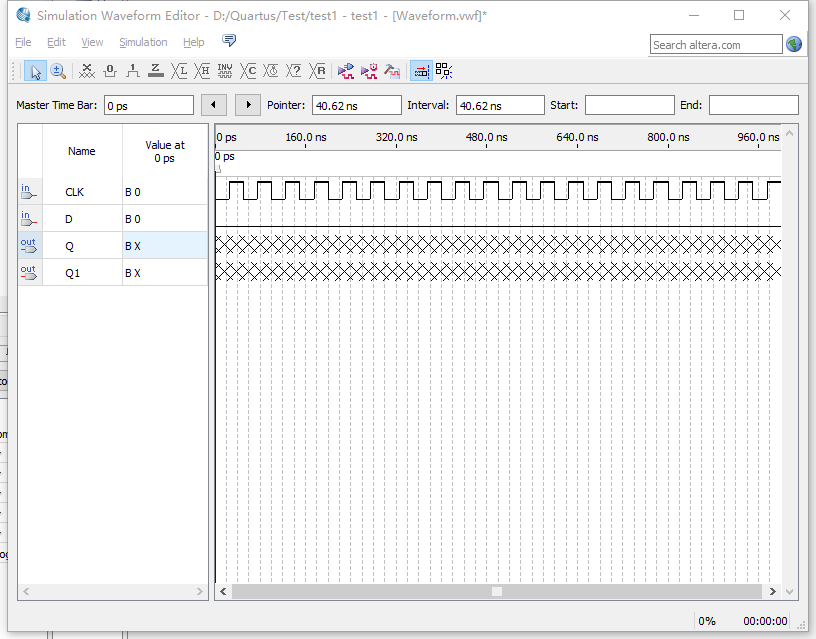Click output pin icon for Q
This screenshot has width=816, height=639.
tap(29, 246)
